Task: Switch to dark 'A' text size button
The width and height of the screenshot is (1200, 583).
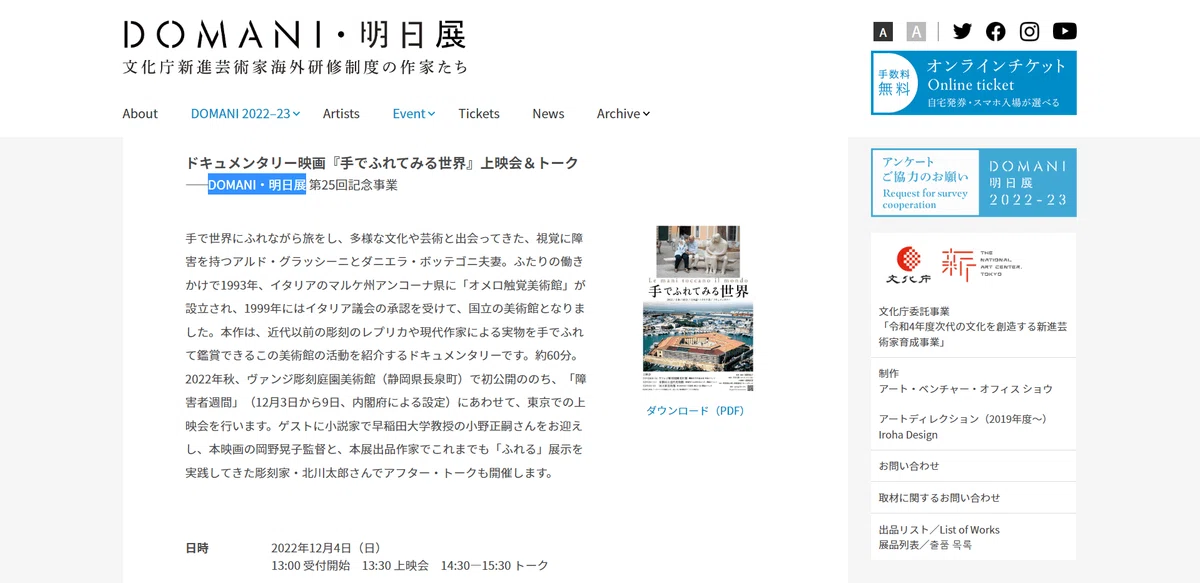Action: click(x=883, y=31)
